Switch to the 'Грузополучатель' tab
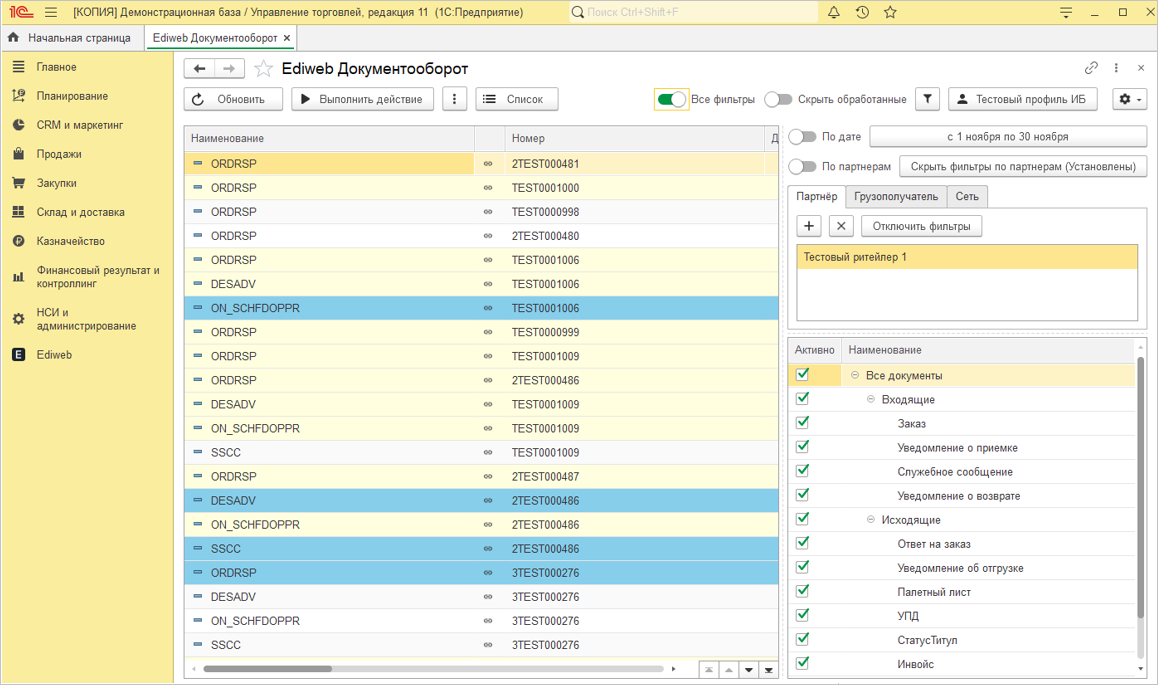The width and height of the screenshot is (1158, 685). (896, 197)
